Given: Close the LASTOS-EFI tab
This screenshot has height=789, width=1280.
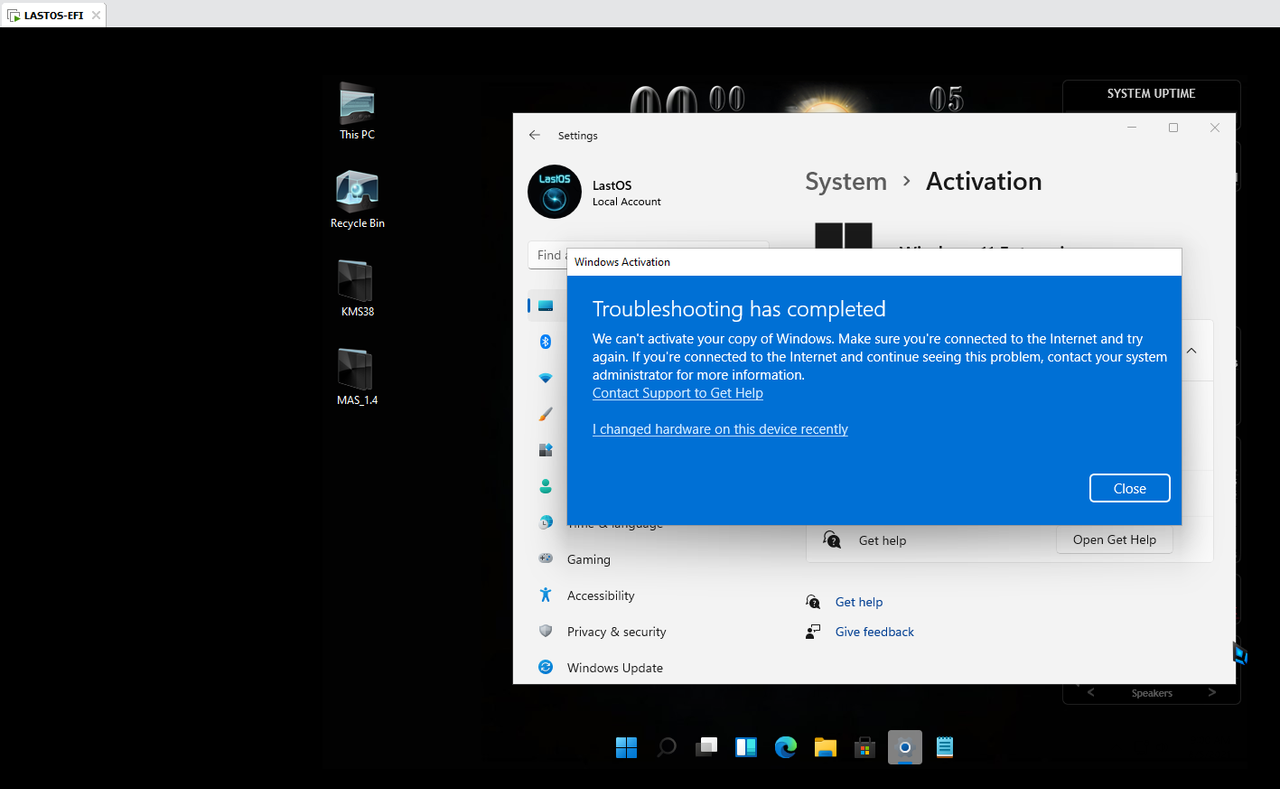Looking at the screenshot, I should 95,16.
